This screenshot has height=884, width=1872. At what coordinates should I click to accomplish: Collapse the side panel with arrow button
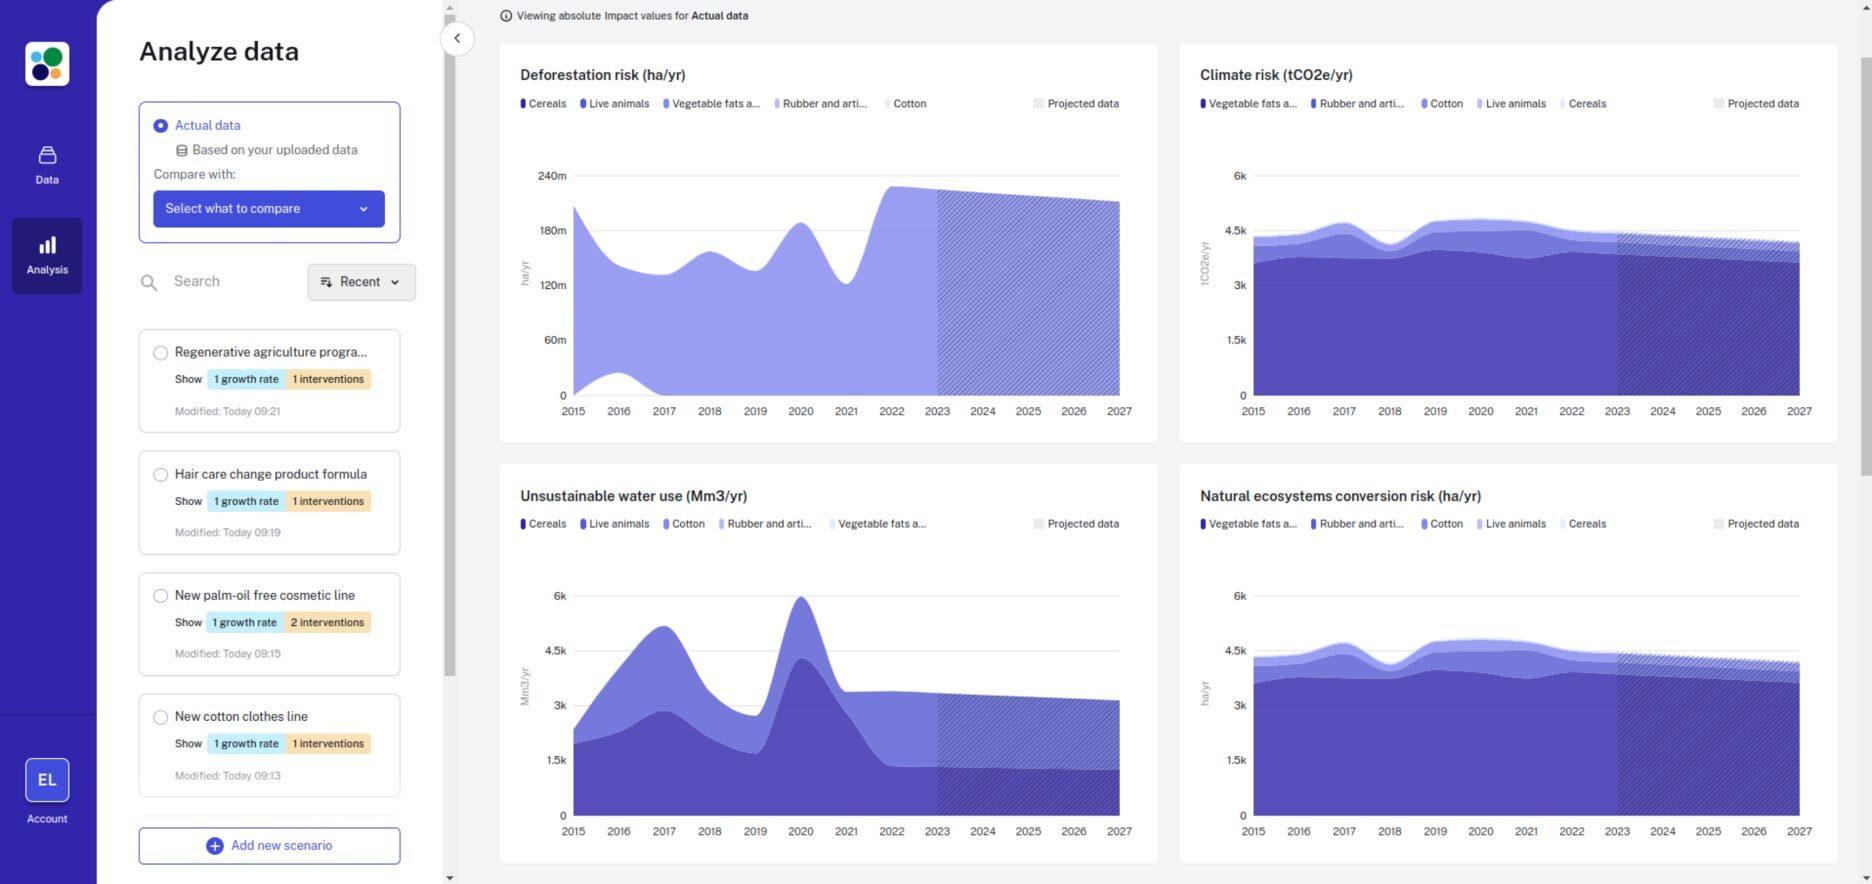[x=457, y=39]
